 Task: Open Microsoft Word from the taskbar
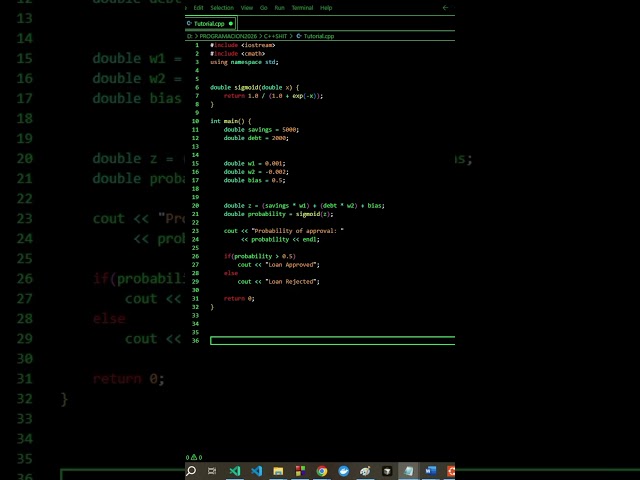[x=430, y=471]
